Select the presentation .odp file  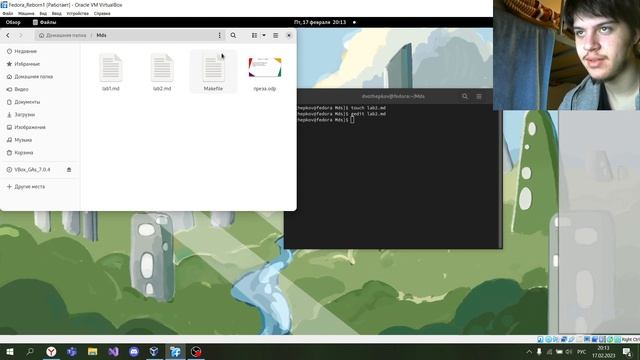point(265,73)
